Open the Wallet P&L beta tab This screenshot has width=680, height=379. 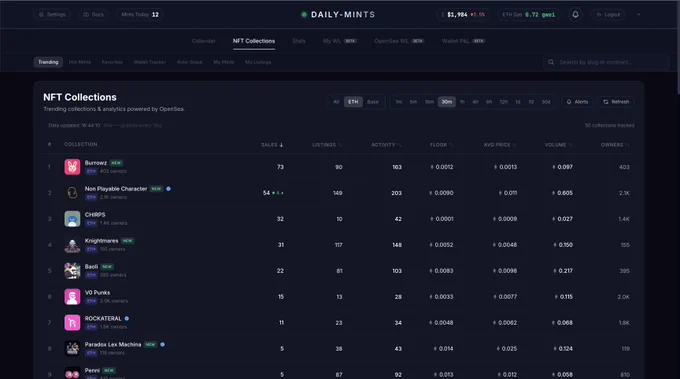pos(464,41)
